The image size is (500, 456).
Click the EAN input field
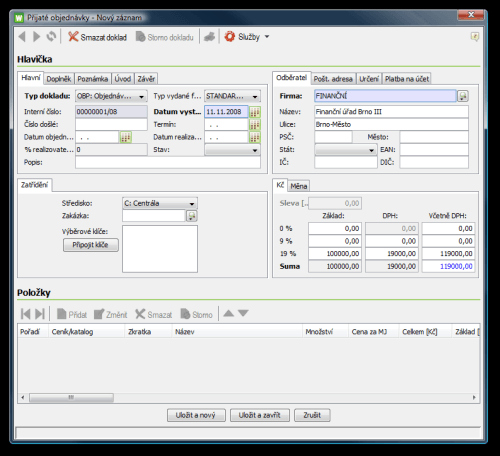(x=434, y=150)
